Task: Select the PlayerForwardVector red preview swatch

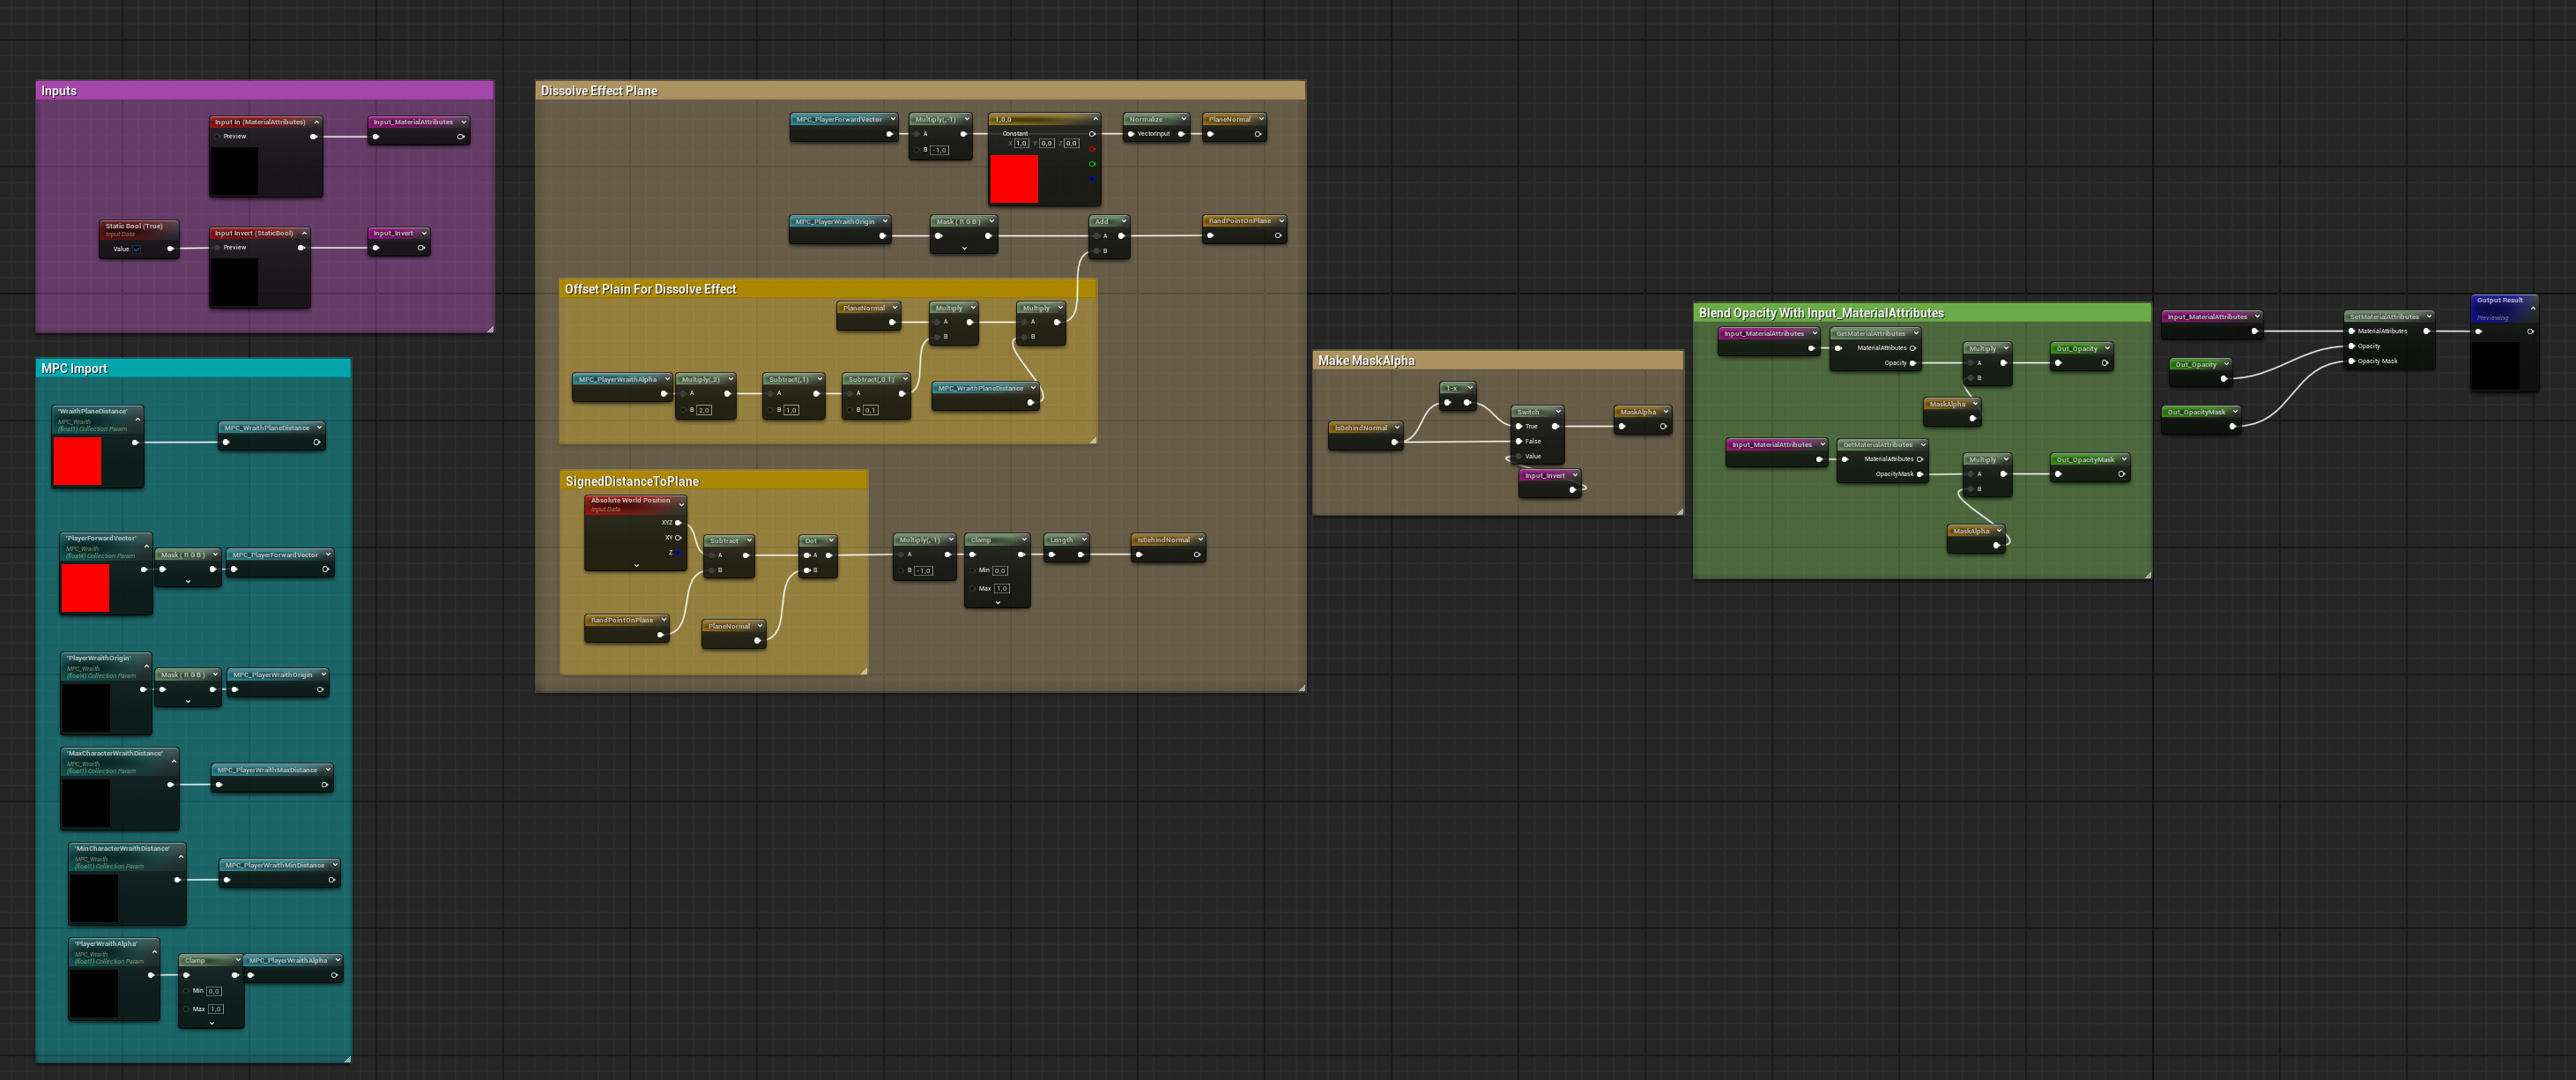Action: pos(85,588)
